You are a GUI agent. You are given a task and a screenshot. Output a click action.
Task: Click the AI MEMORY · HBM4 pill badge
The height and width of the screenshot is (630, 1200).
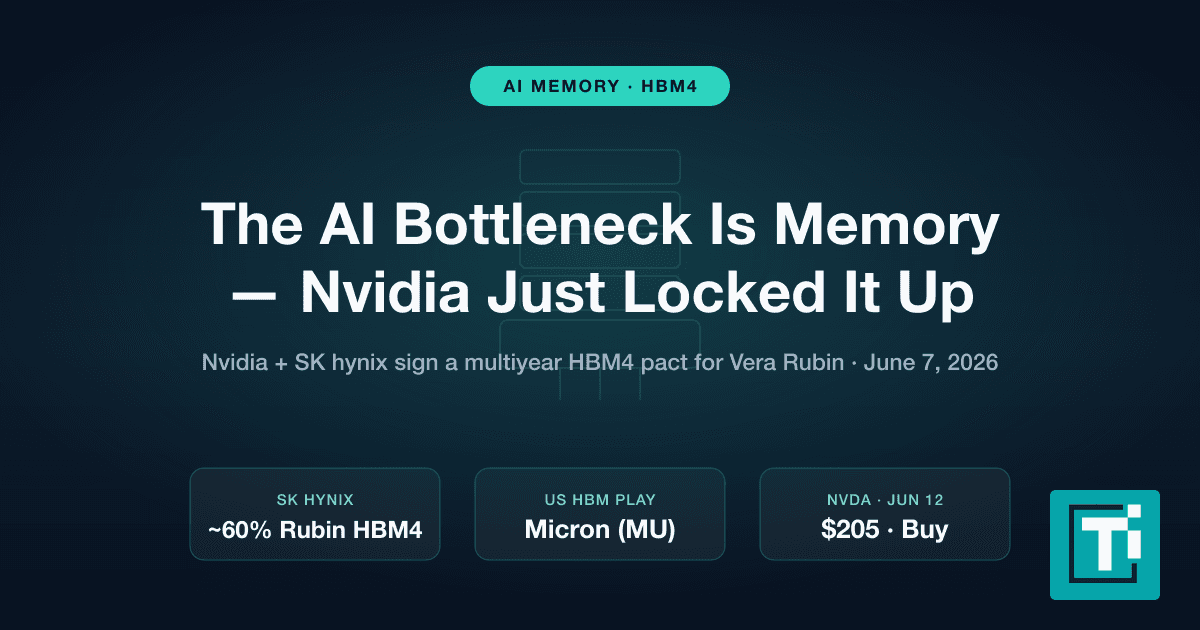[x=600, y=86]
